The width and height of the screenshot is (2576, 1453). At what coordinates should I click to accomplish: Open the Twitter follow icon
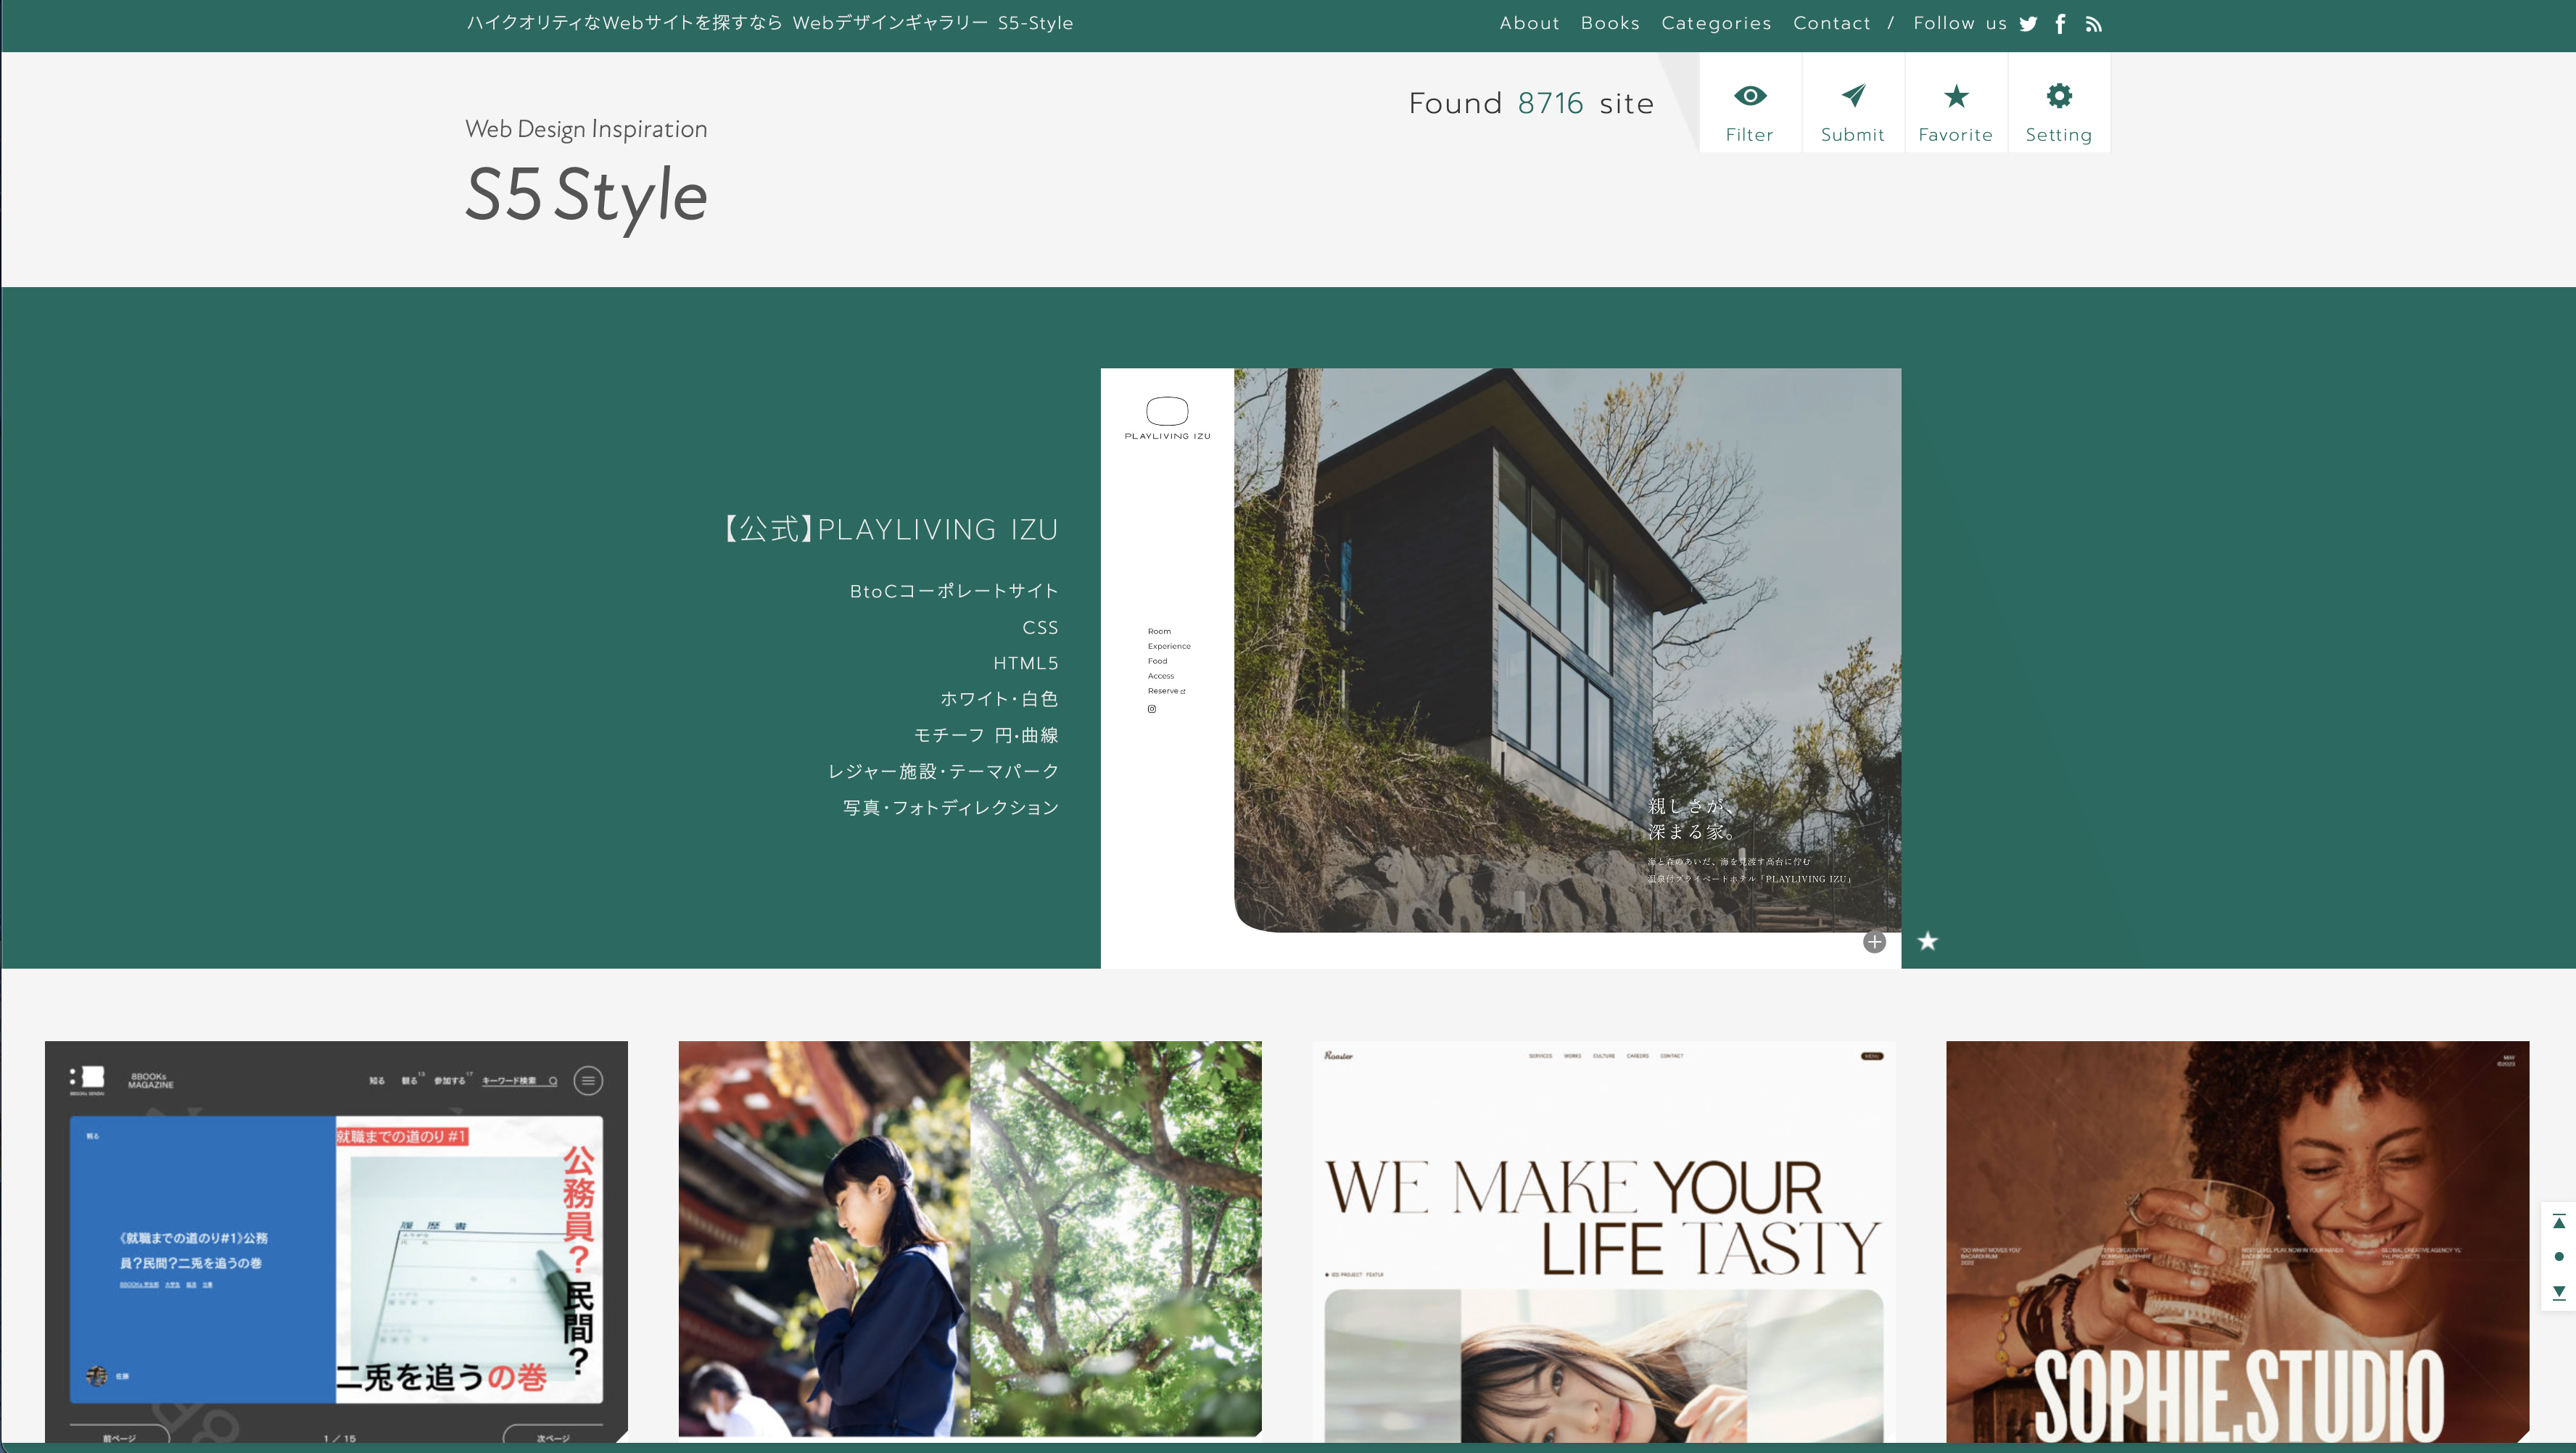coord(2028,24)
